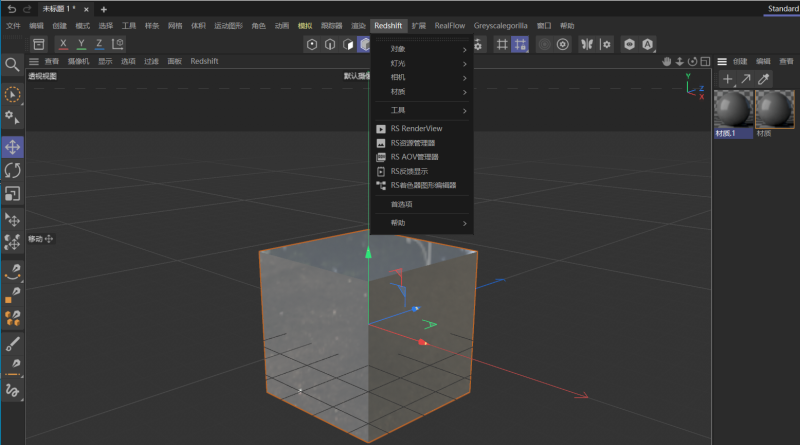
Task: Expand 材质 submenu in Redshift menu
Action: point(421,92)
